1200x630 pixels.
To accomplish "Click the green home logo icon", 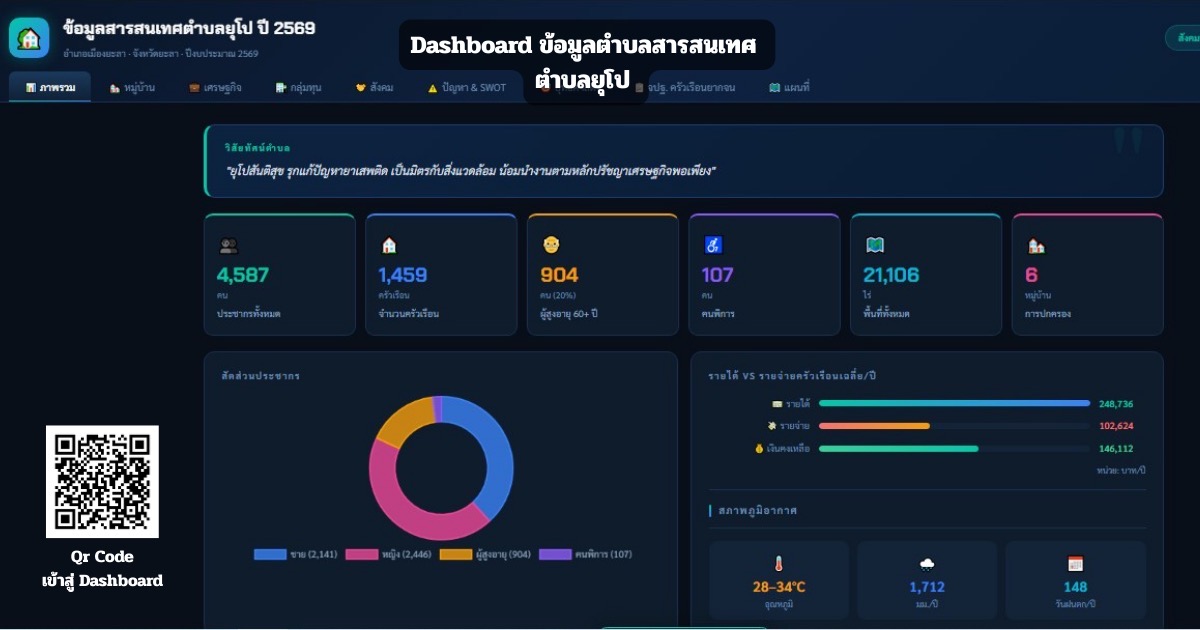I will click(x=28, y=38).
